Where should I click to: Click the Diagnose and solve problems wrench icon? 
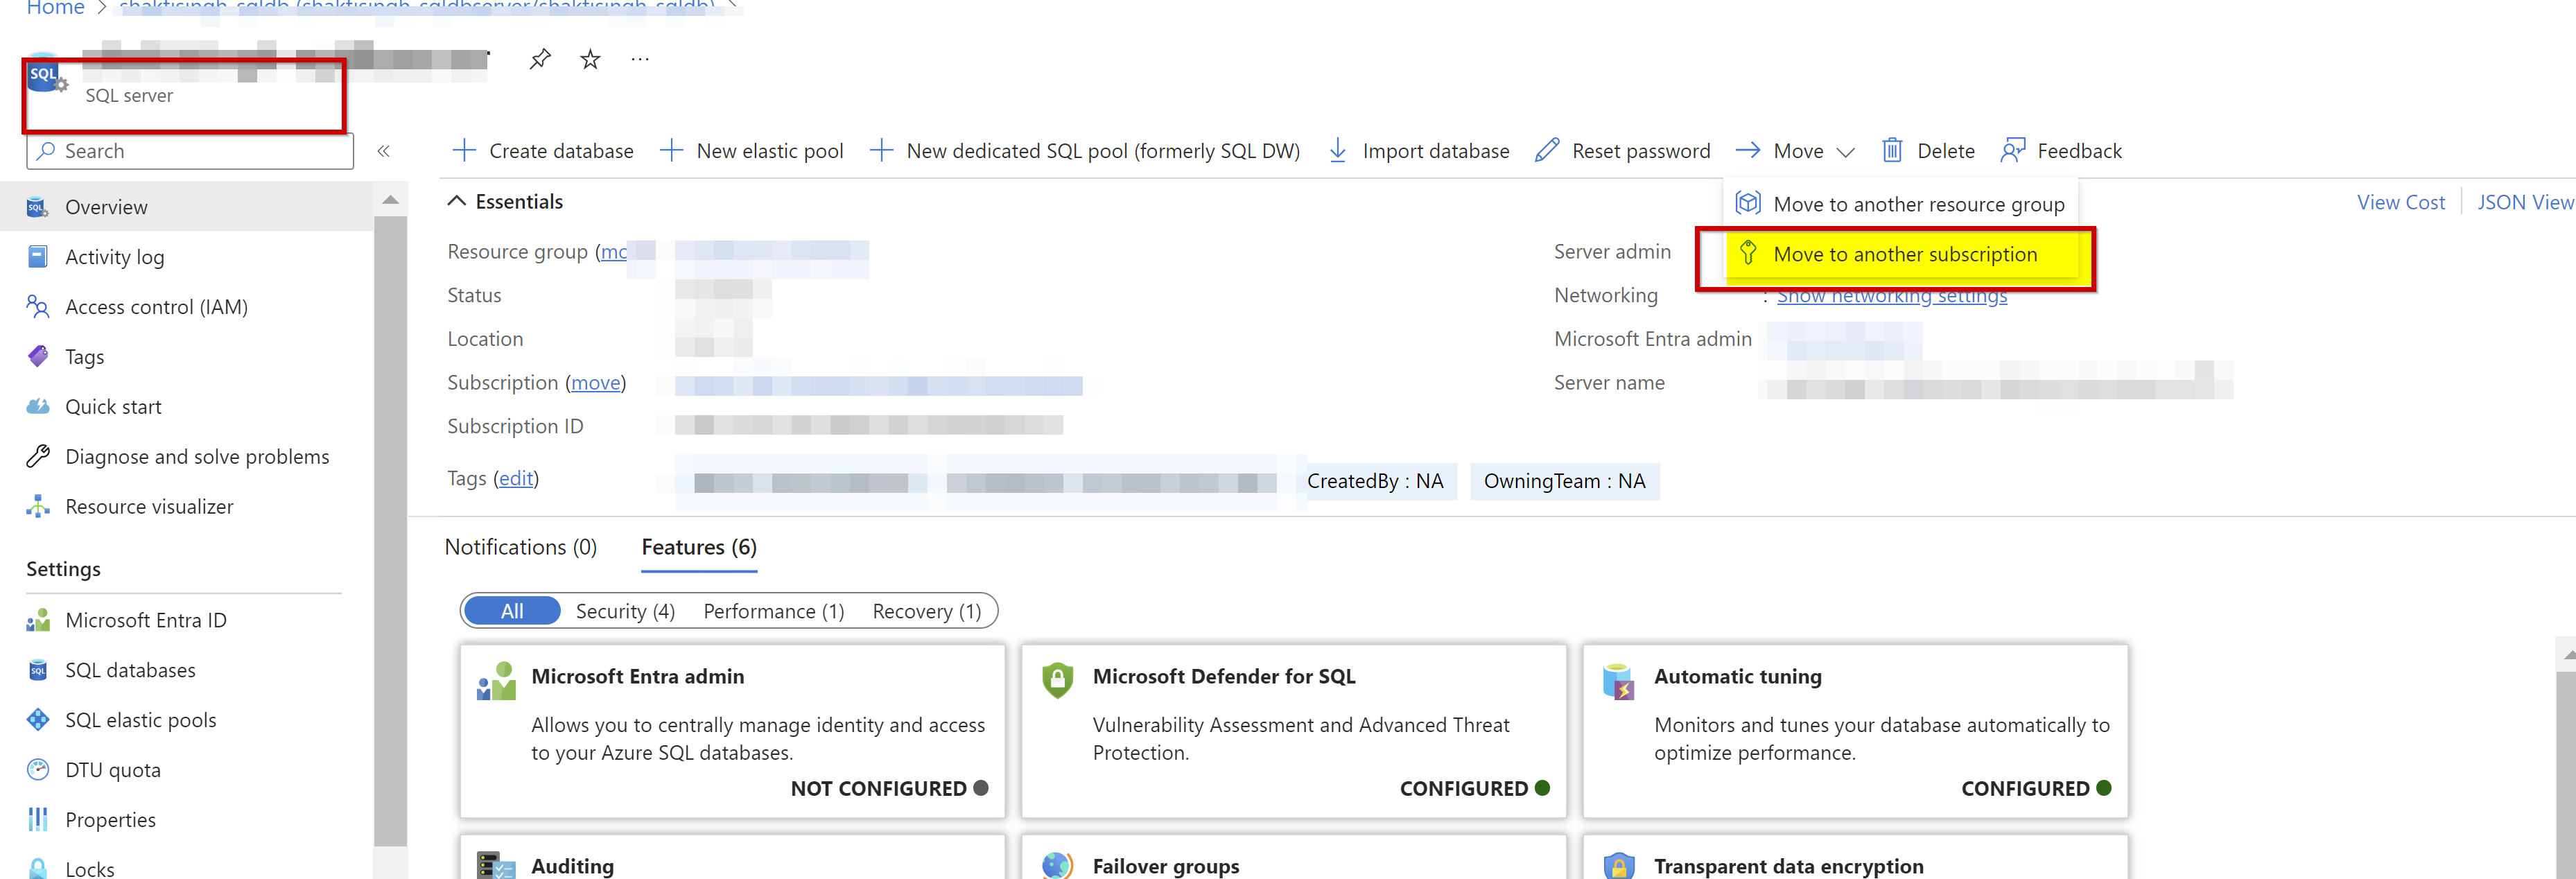coord(38,457)
